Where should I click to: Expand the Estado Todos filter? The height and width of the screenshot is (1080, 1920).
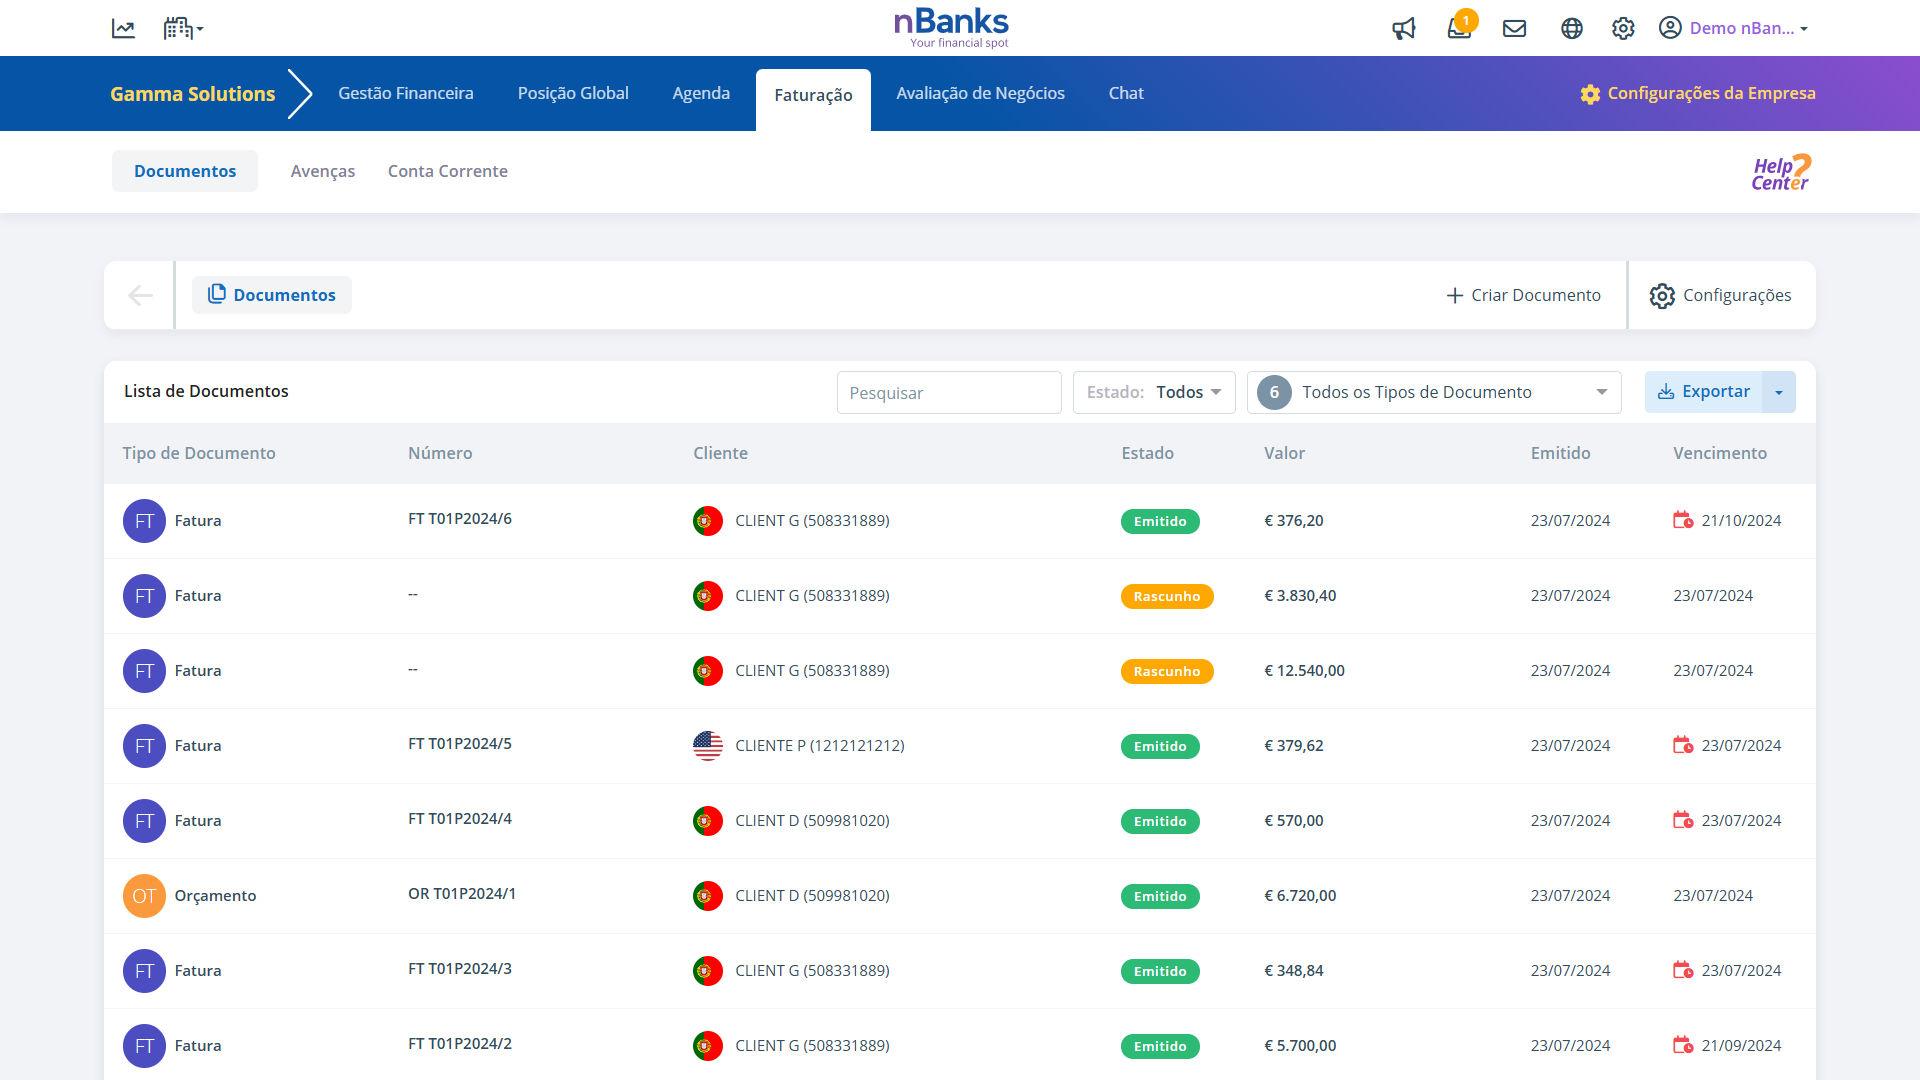click(1154, 392)
